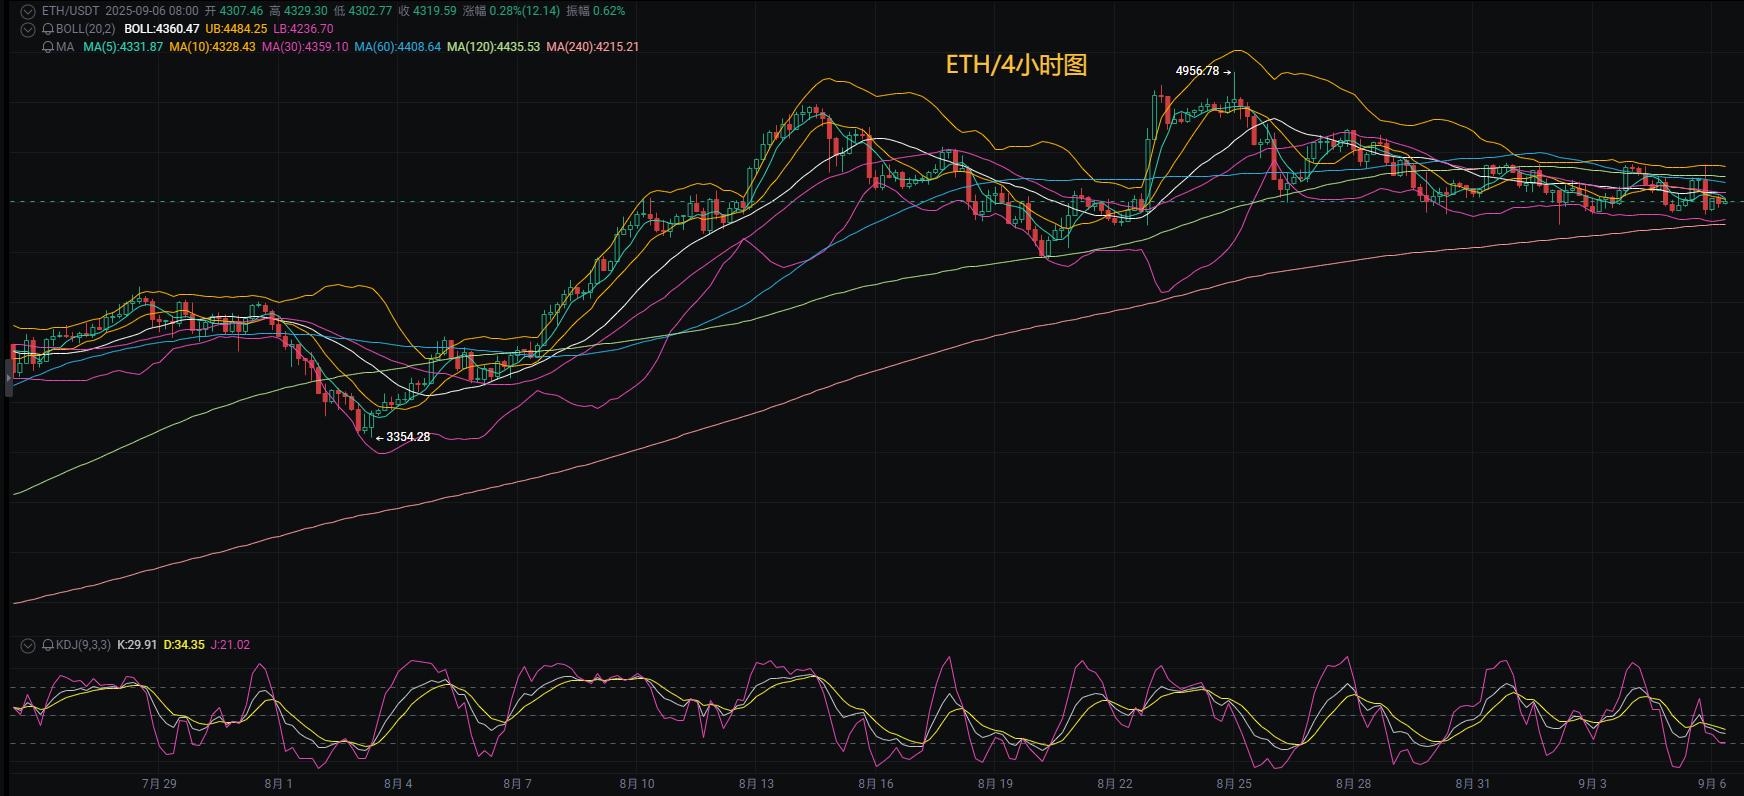
Task: Select the 9月 6 date on time axis
Action: pyautogui.click(x=1712, y=784)
